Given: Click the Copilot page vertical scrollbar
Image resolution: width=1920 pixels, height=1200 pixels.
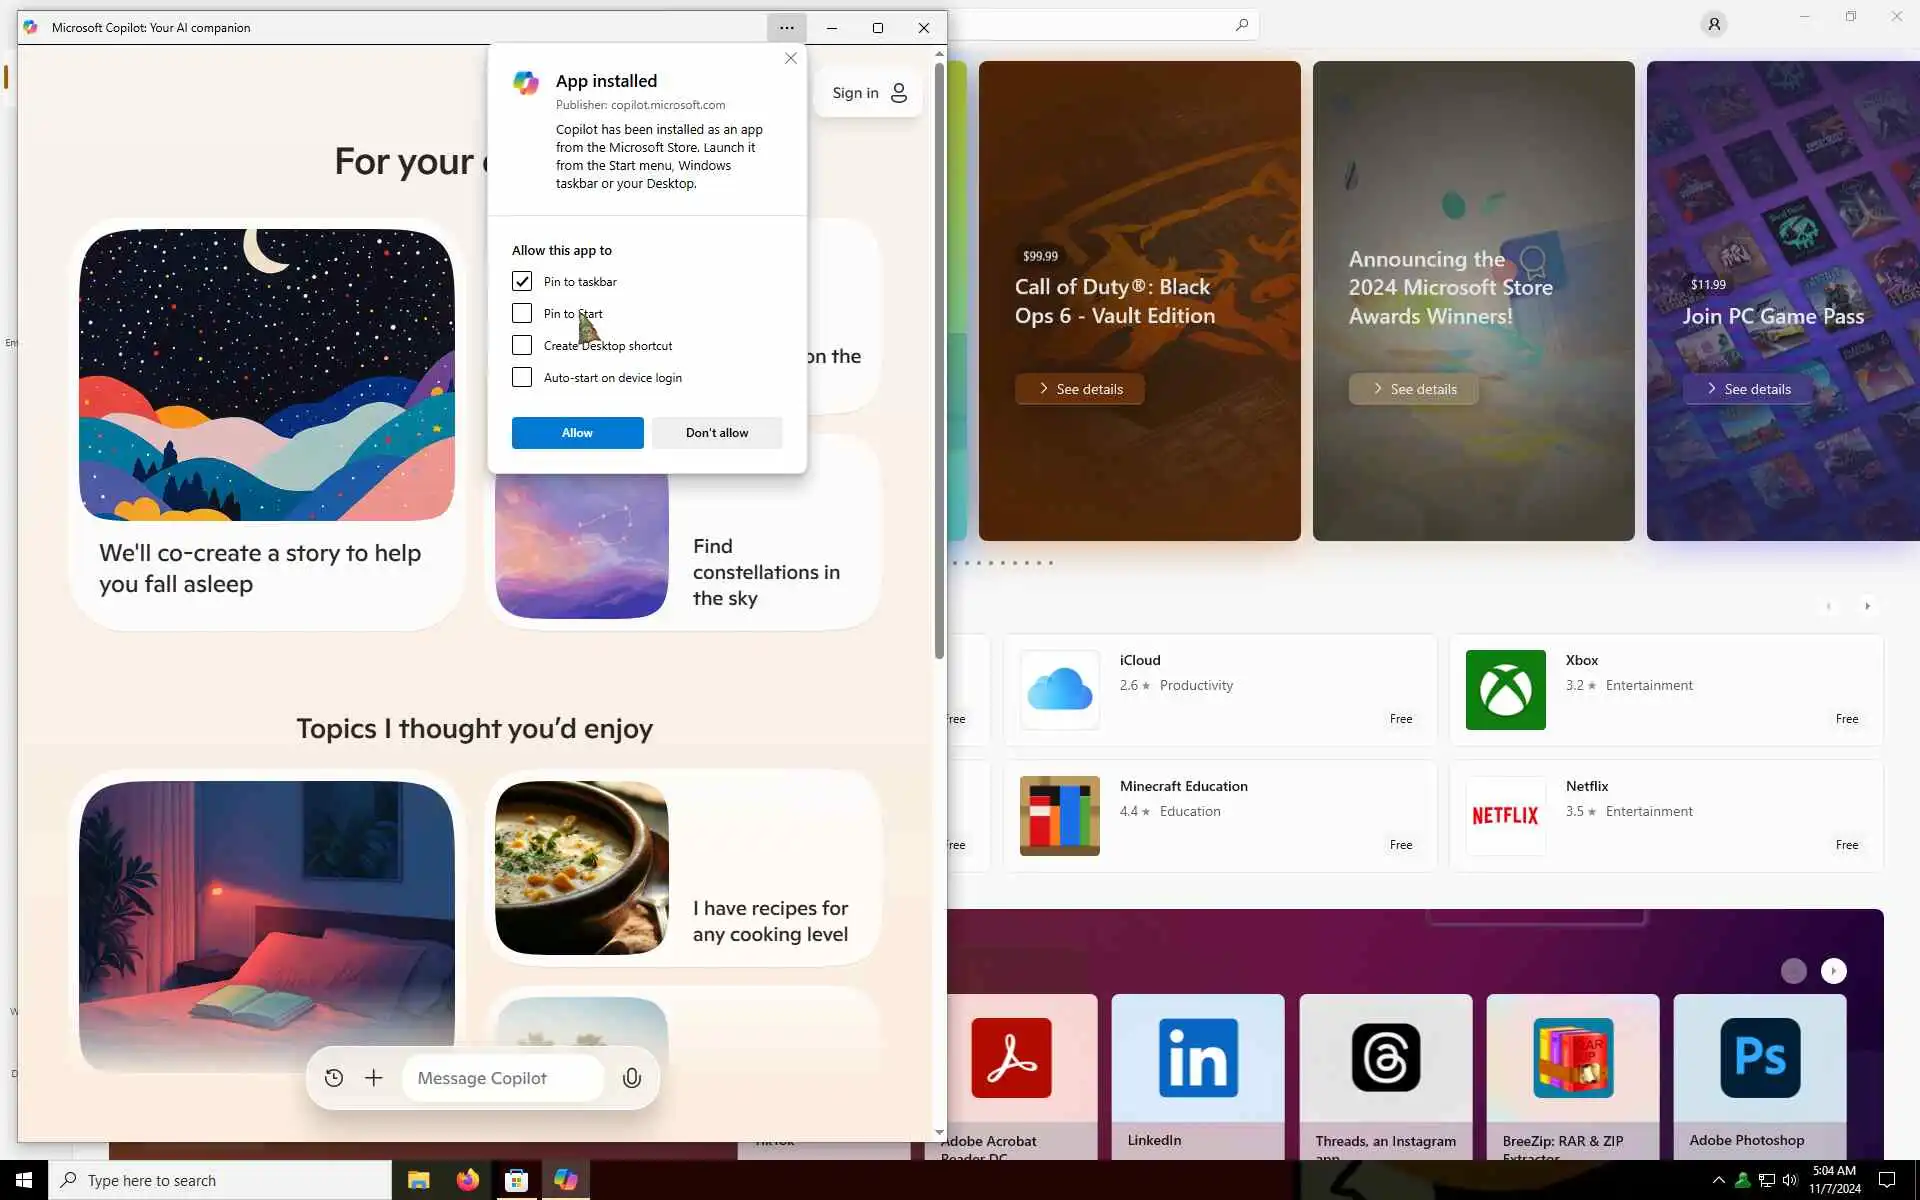Looking at the screenshot, I should click(x=939, y=360).
